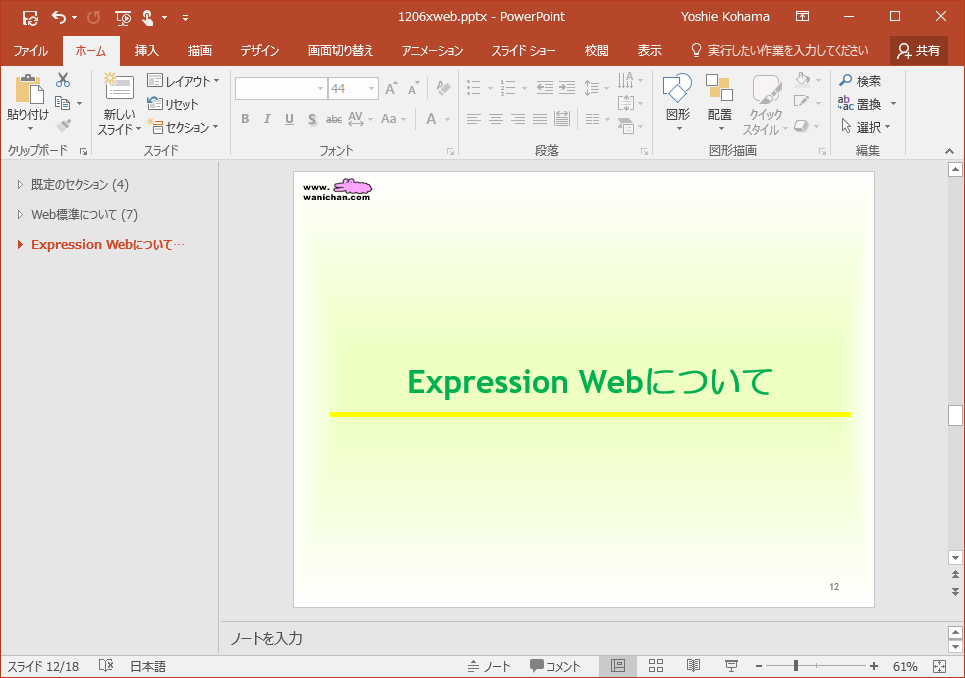Screen dimensions: 965x678
Task: Open the Animations (アニメーション) tab
Action: (x=432, y=50)
